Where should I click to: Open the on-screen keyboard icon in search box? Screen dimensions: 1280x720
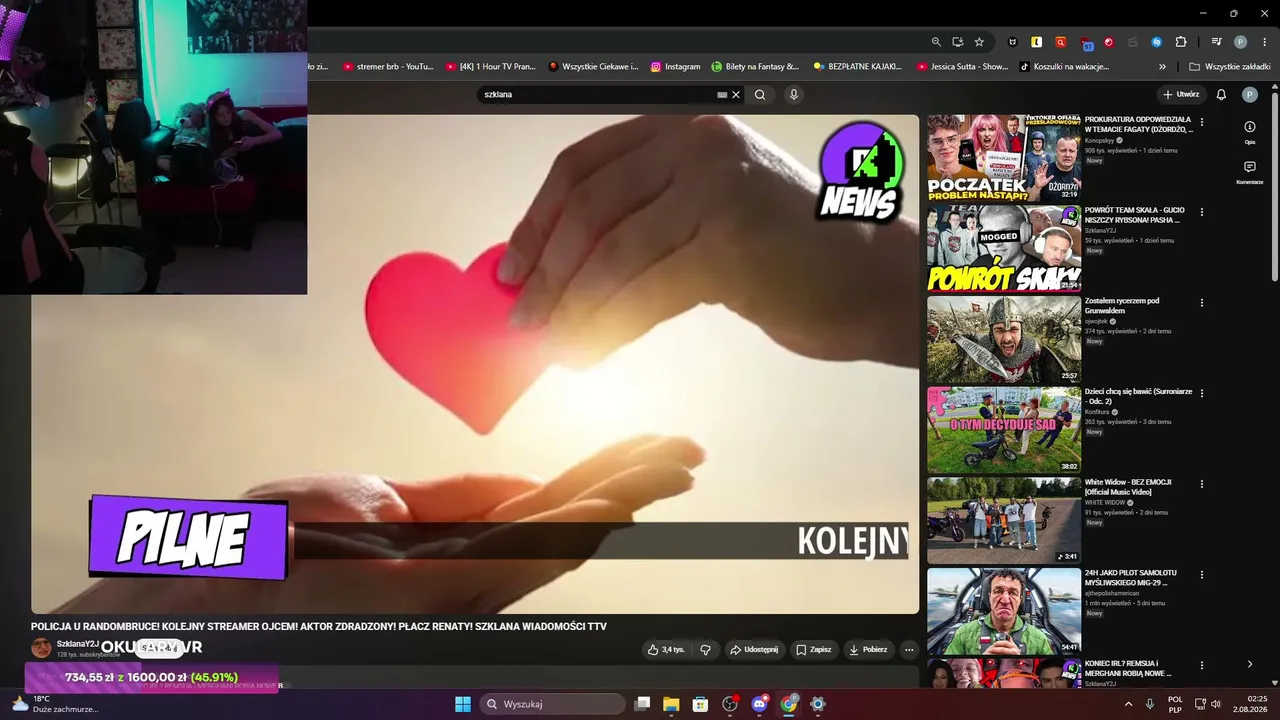tap(722, 95)
